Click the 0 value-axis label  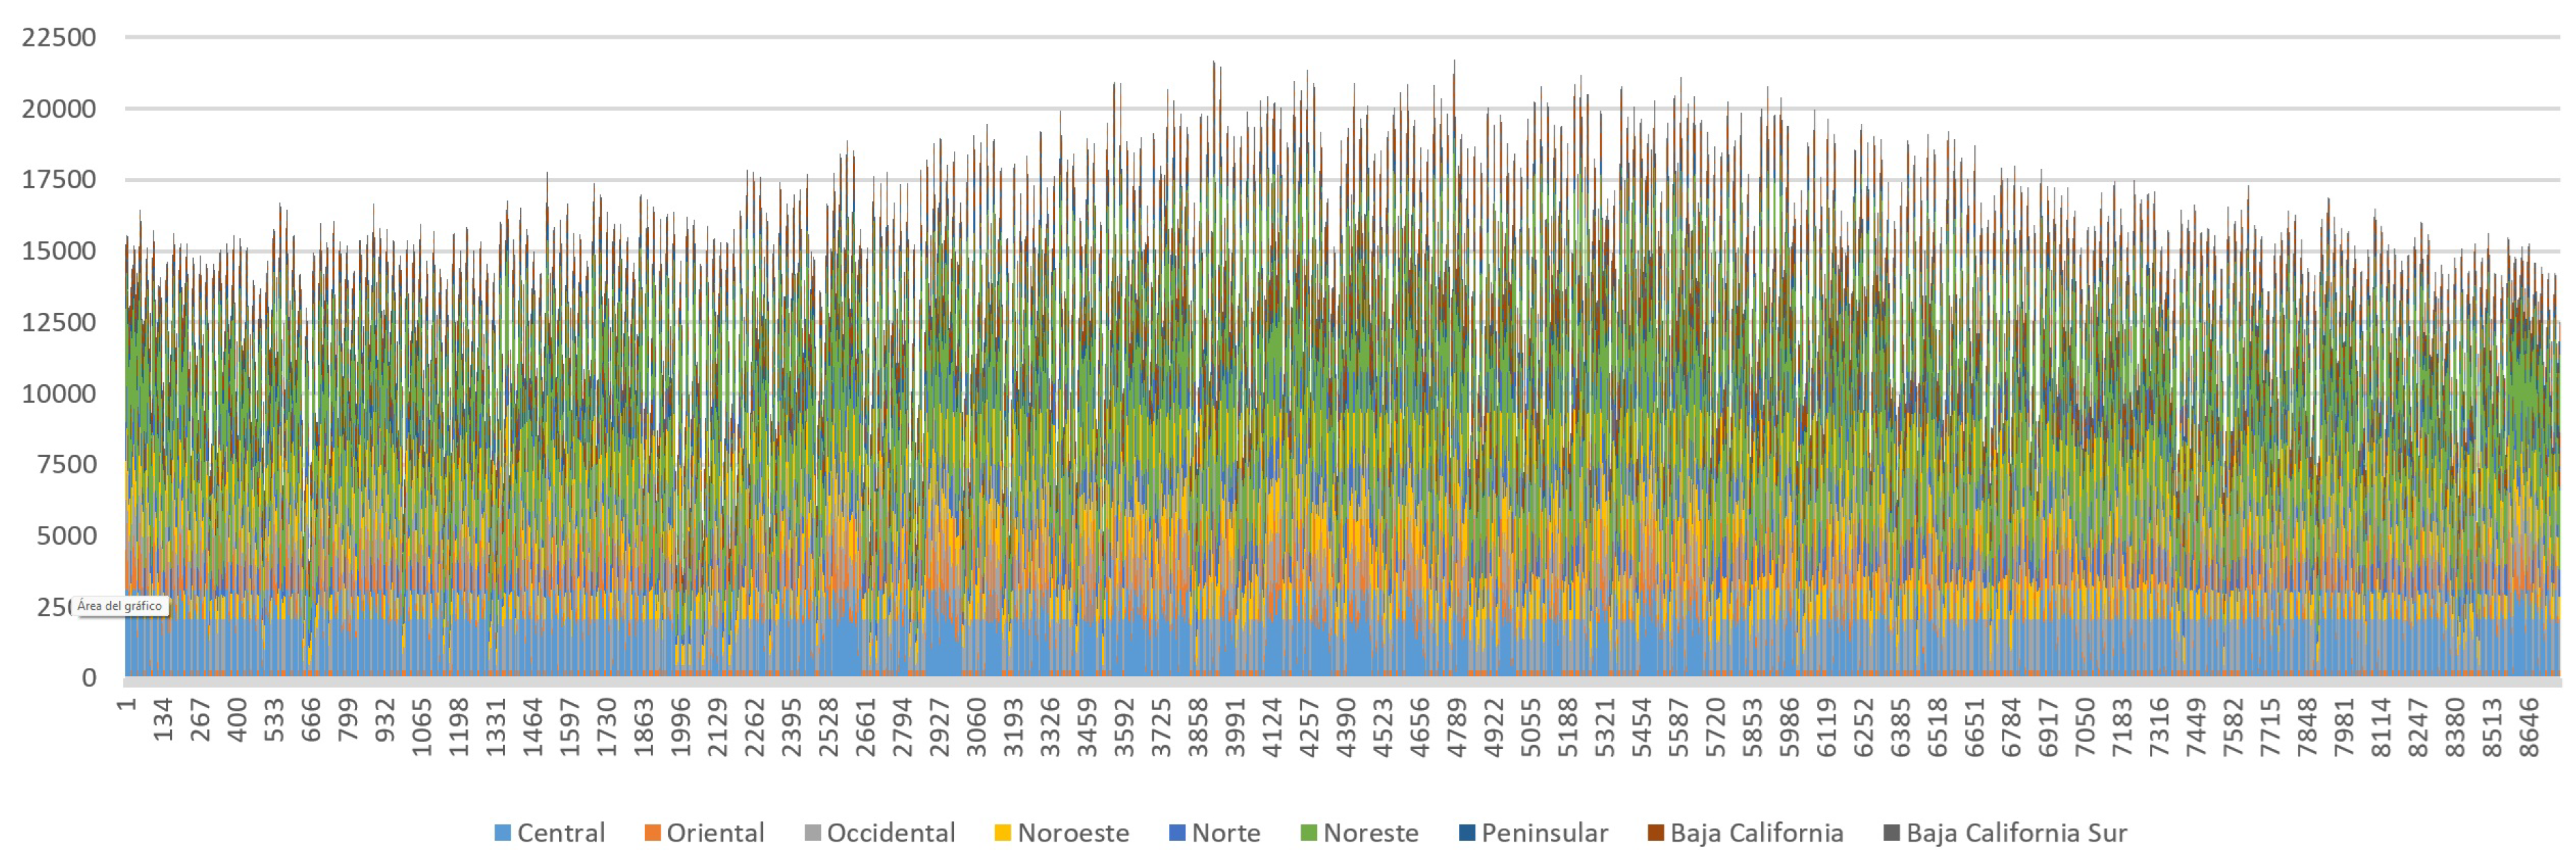pos(89,678)
